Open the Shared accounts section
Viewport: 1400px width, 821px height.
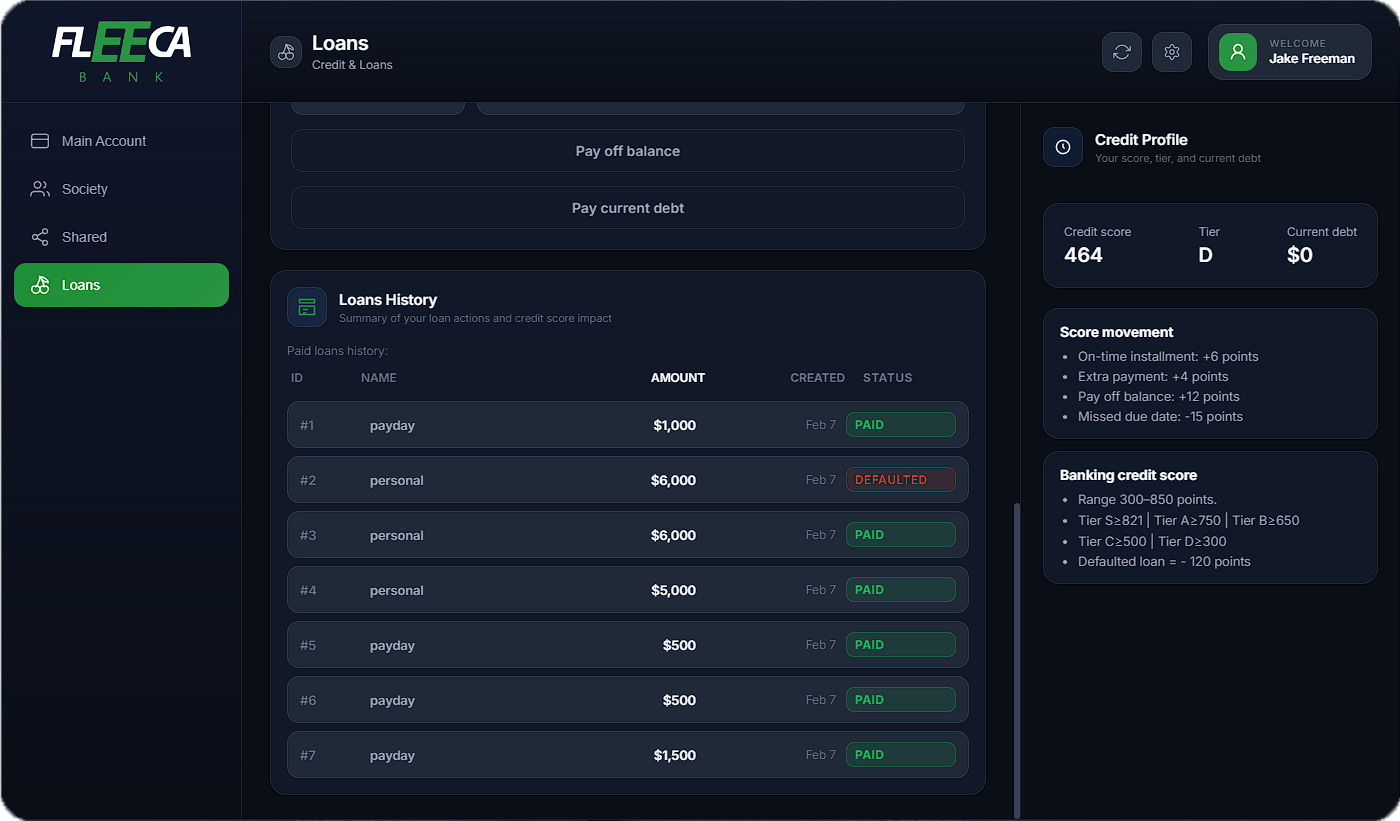pos(121,237)
